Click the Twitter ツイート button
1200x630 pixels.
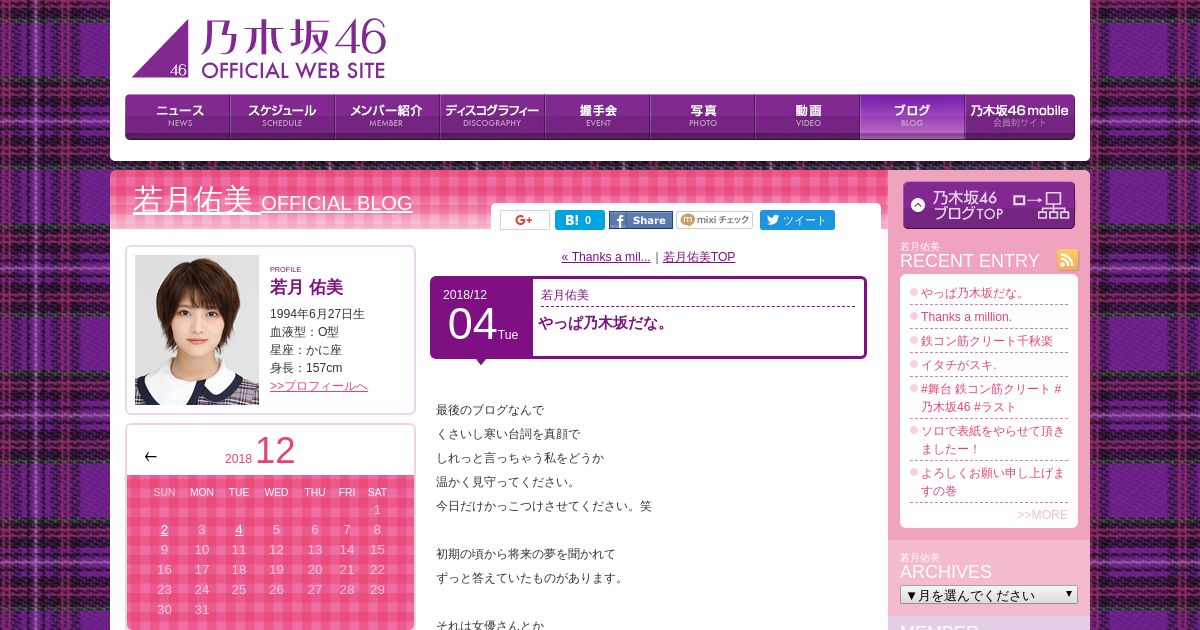pyautogui.click(x=797, y=220)
